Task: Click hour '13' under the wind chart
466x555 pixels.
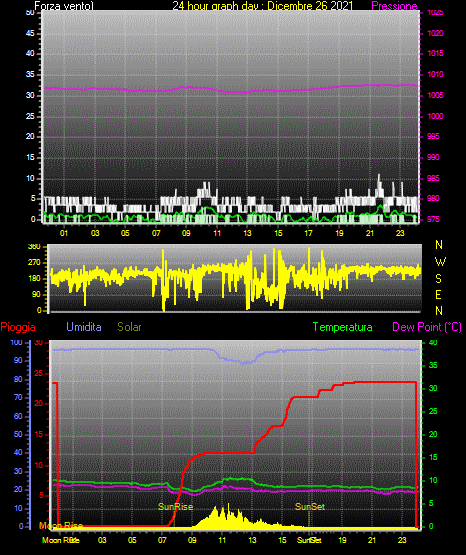Action: click(247, 233)
